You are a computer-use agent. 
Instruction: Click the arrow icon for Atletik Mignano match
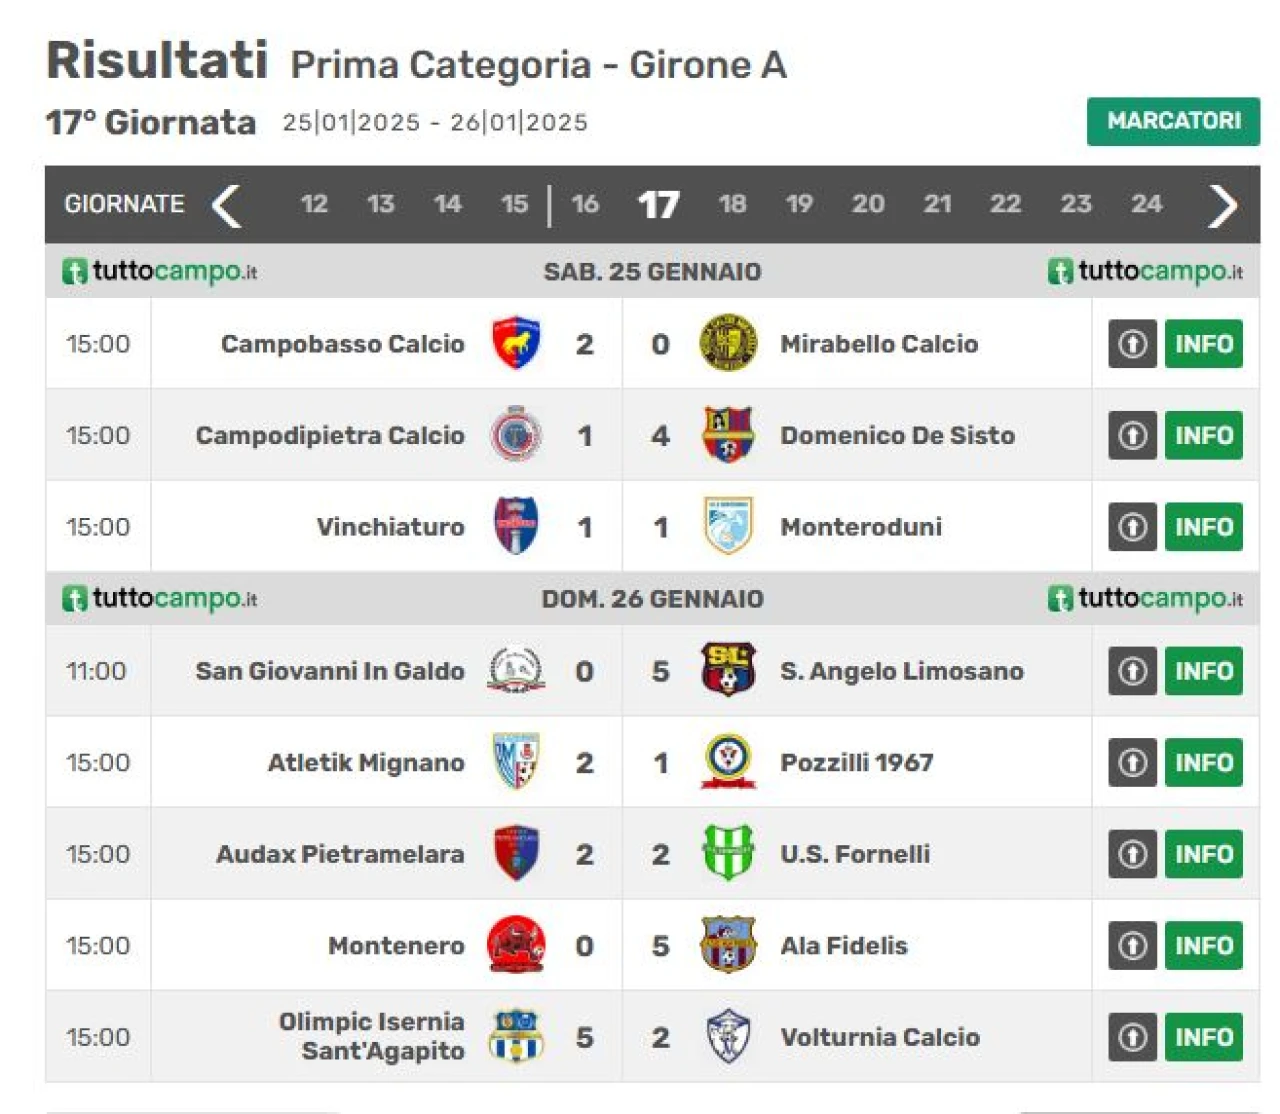tap(1132, 762)
